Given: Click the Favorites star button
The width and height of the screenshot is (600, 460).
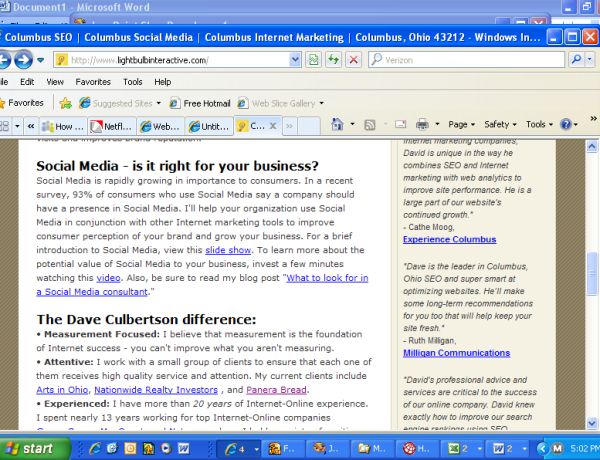Looking at the screenshot, I should pyautogui.click(x=22, y=103).
